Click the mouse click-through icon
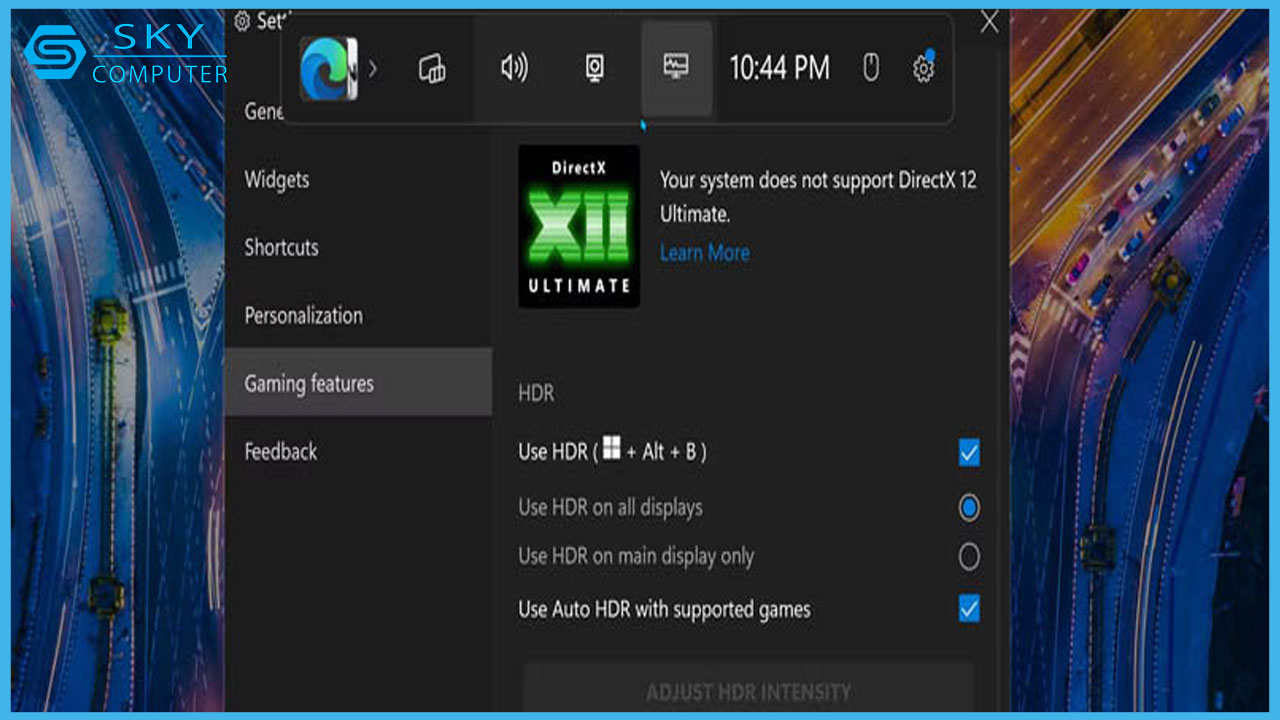The image size is (1280, 720). [x=871, y=68]
